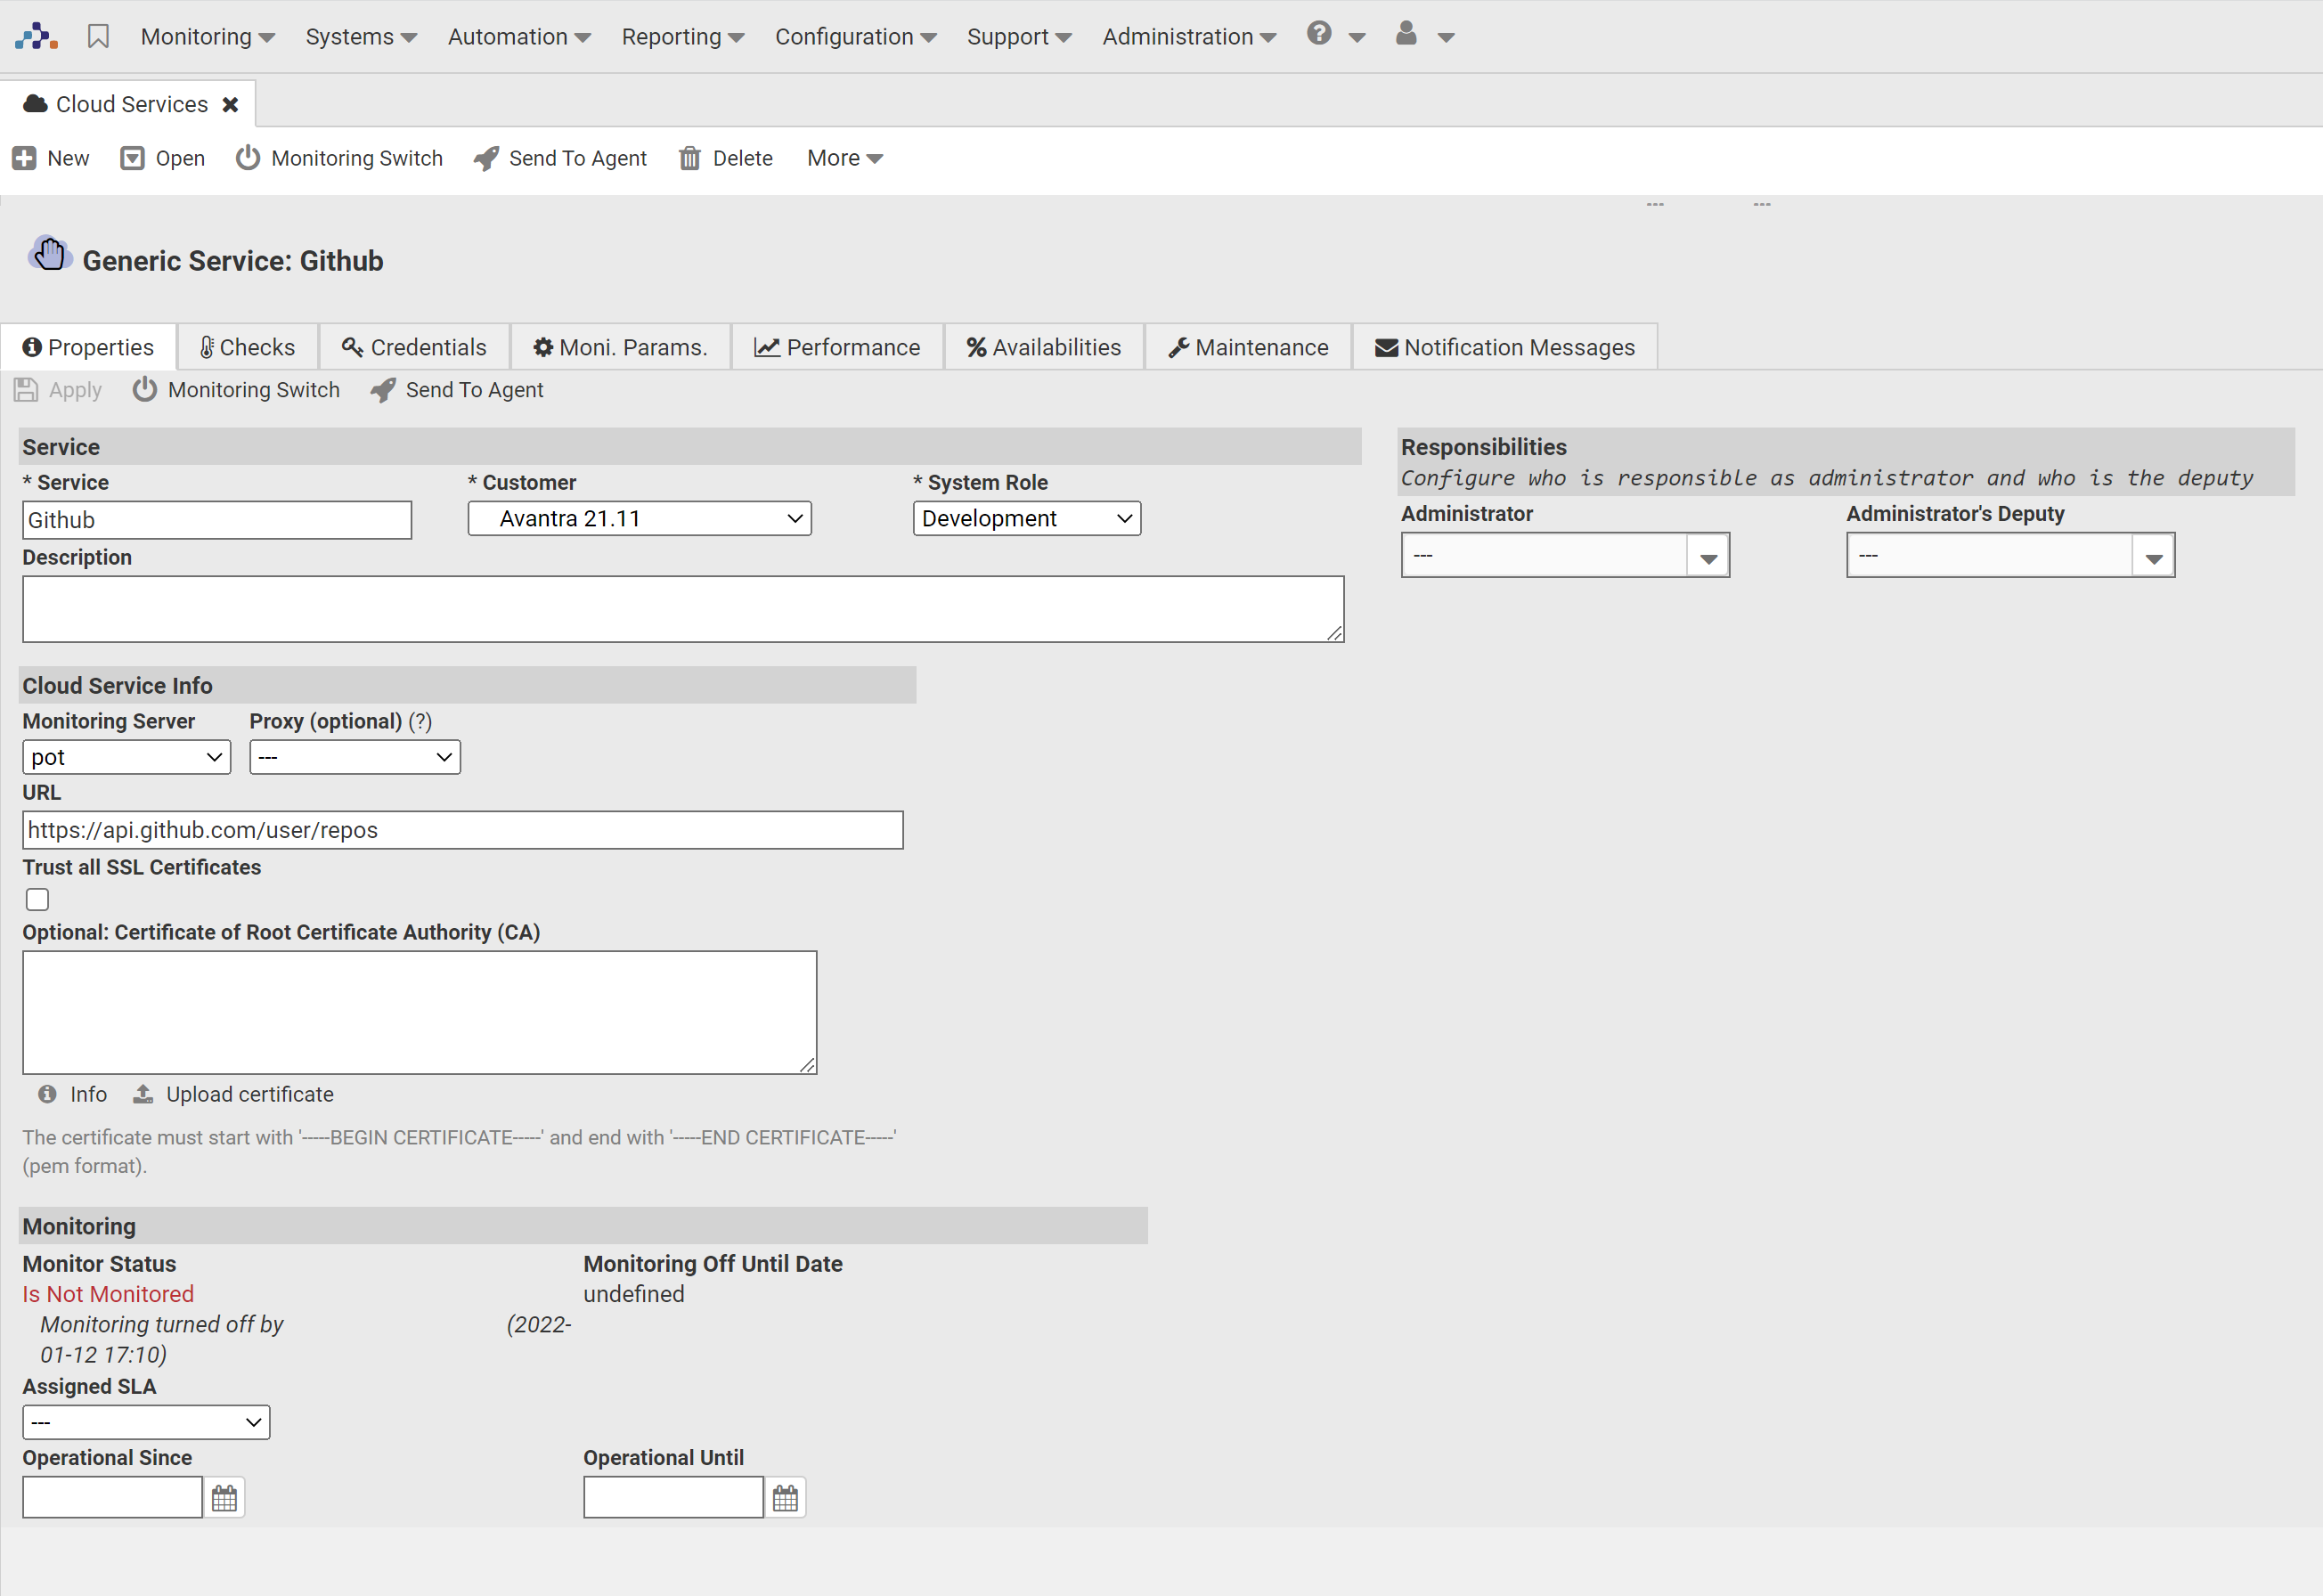The height and width of the screenshot is (1596, 2323).
Task: Click the Delete trash icon
Action: (689, 158)
